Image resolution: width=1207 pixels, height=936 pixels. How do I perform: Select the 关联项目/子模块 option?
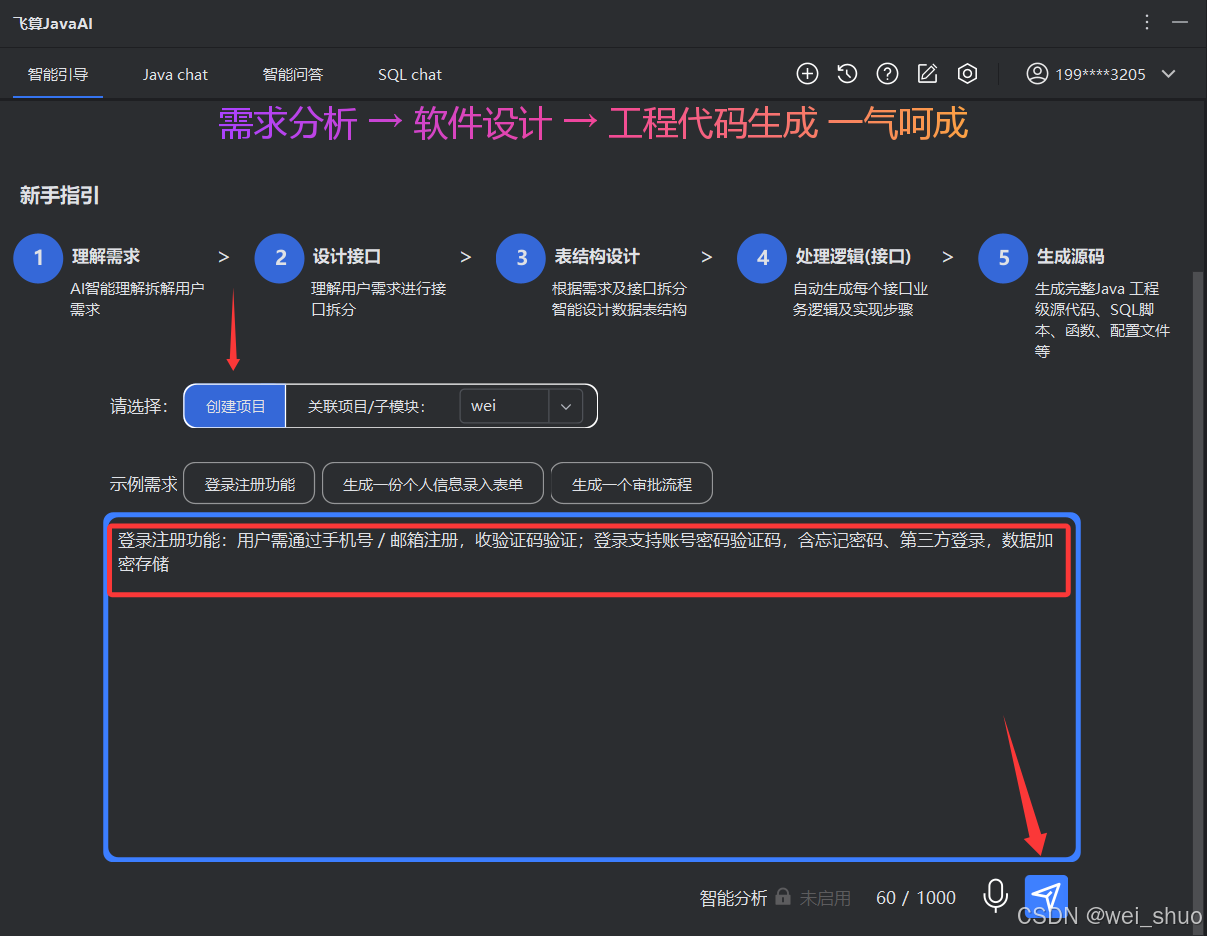(367, 406)
